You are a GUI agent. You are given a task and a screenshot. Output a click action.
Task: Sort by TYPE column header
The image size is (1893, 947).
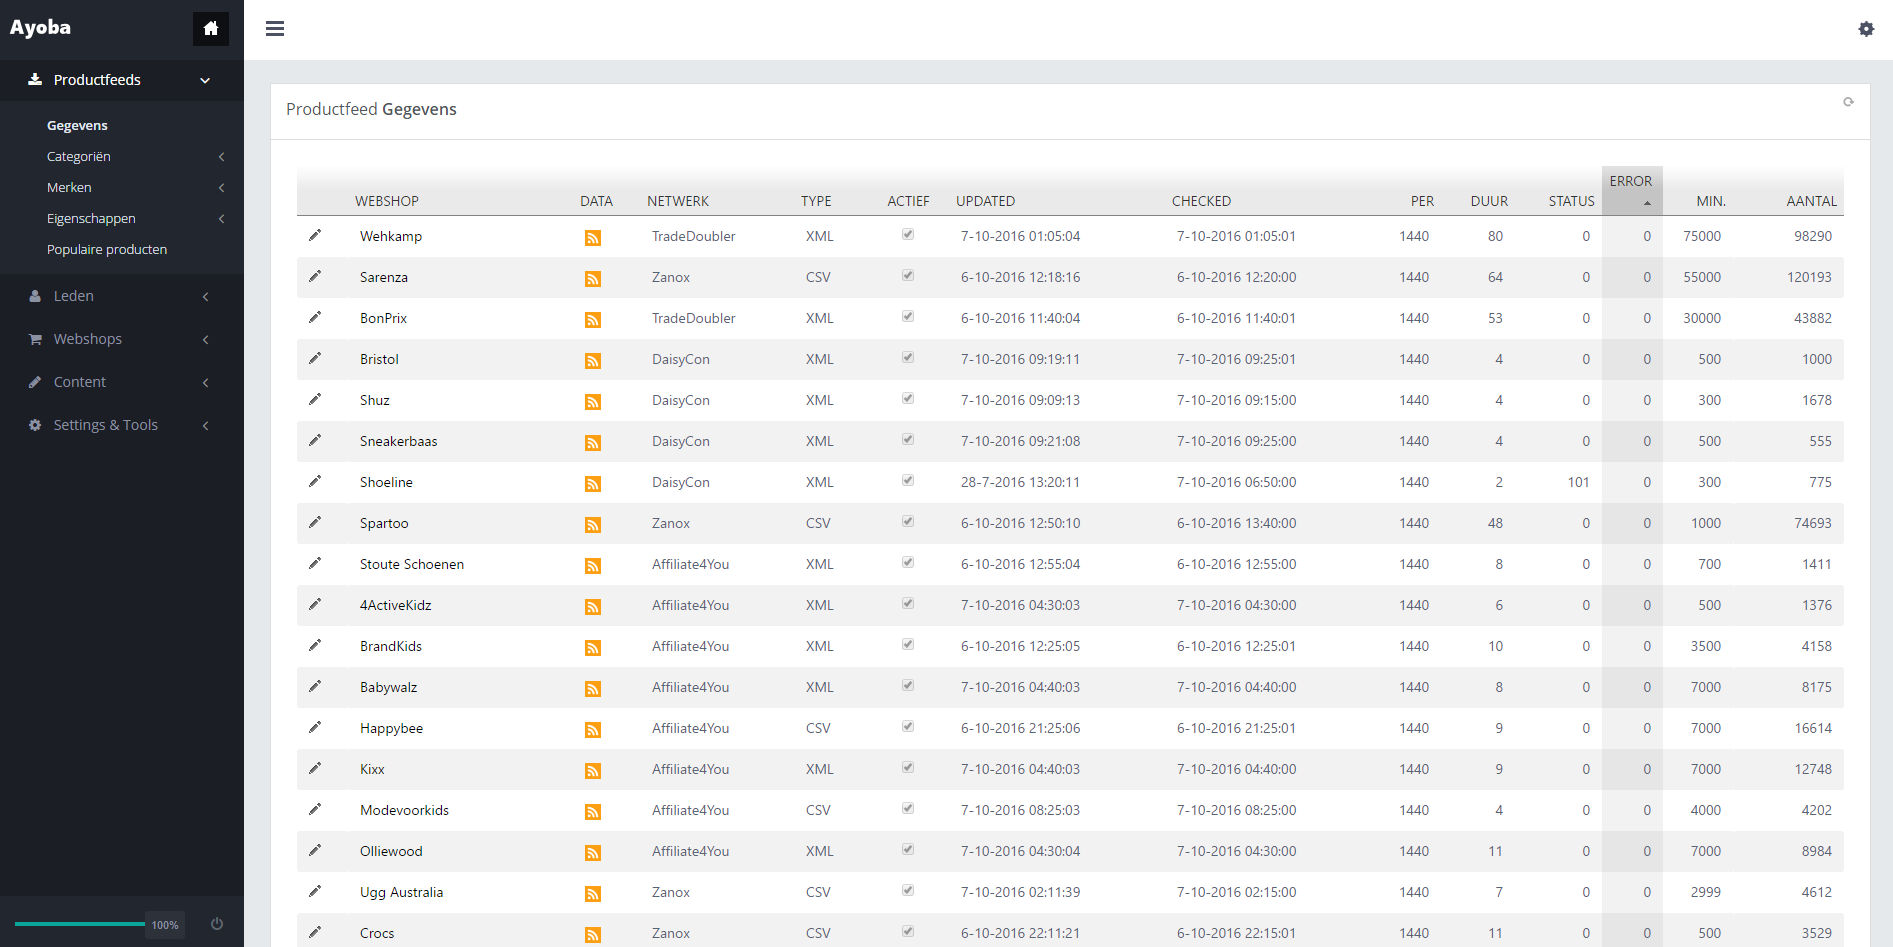click(816, 201)
